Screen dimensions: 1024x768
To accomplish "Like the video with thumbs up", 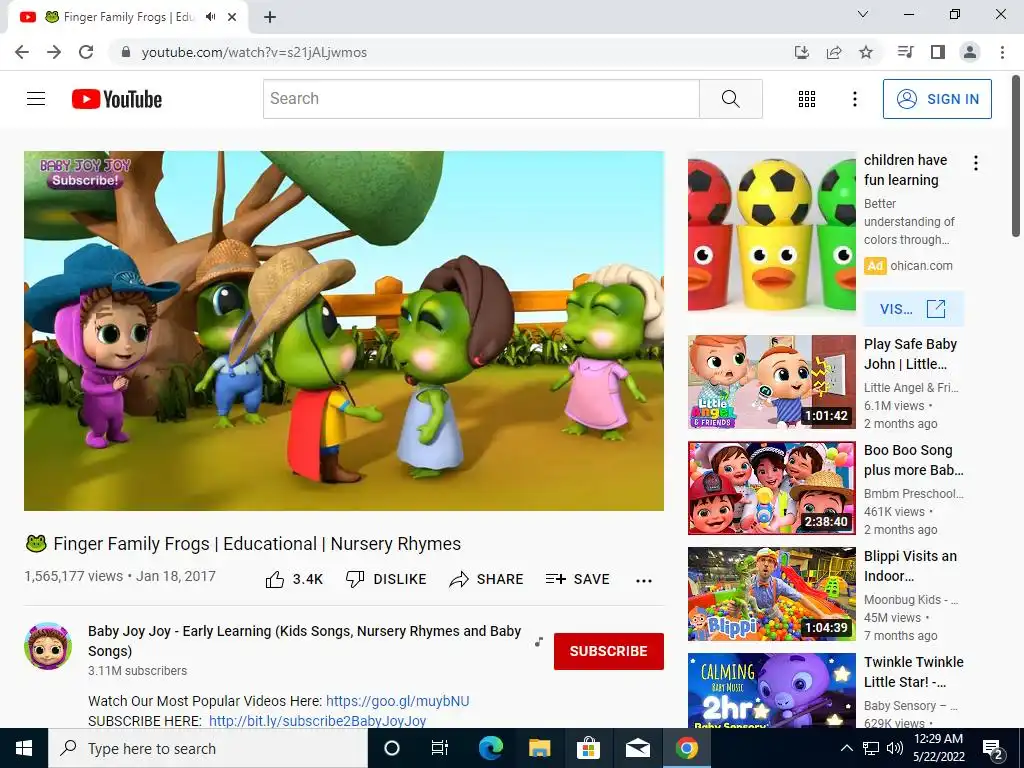I will point(294,579).
